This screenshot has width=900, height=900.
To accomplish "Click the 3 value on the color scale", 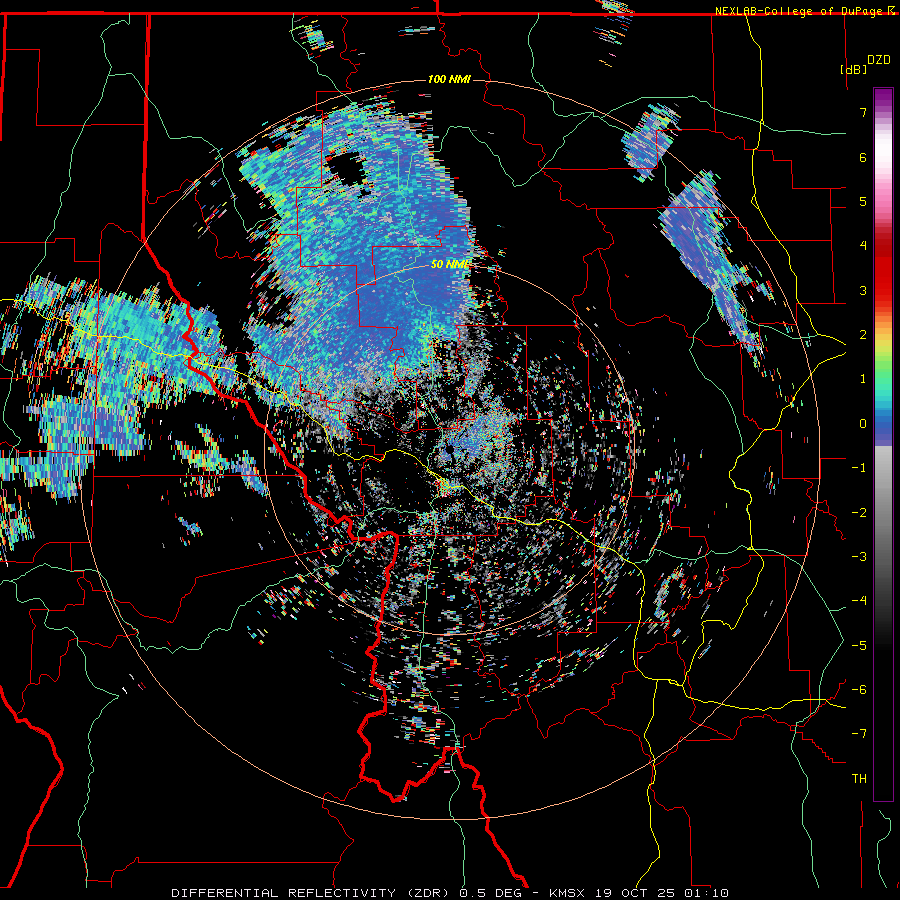I will pos(863,290).
